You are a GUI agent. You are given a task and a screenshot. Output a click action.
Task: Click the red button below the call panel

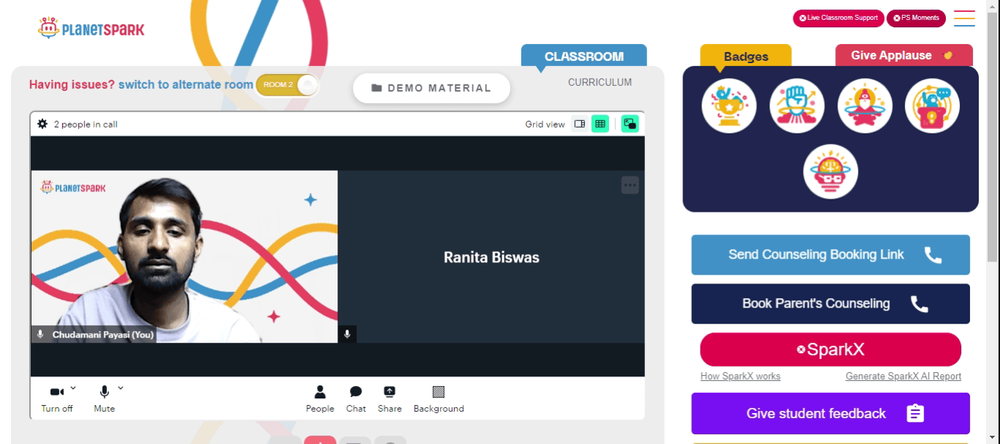click(320, 440)
